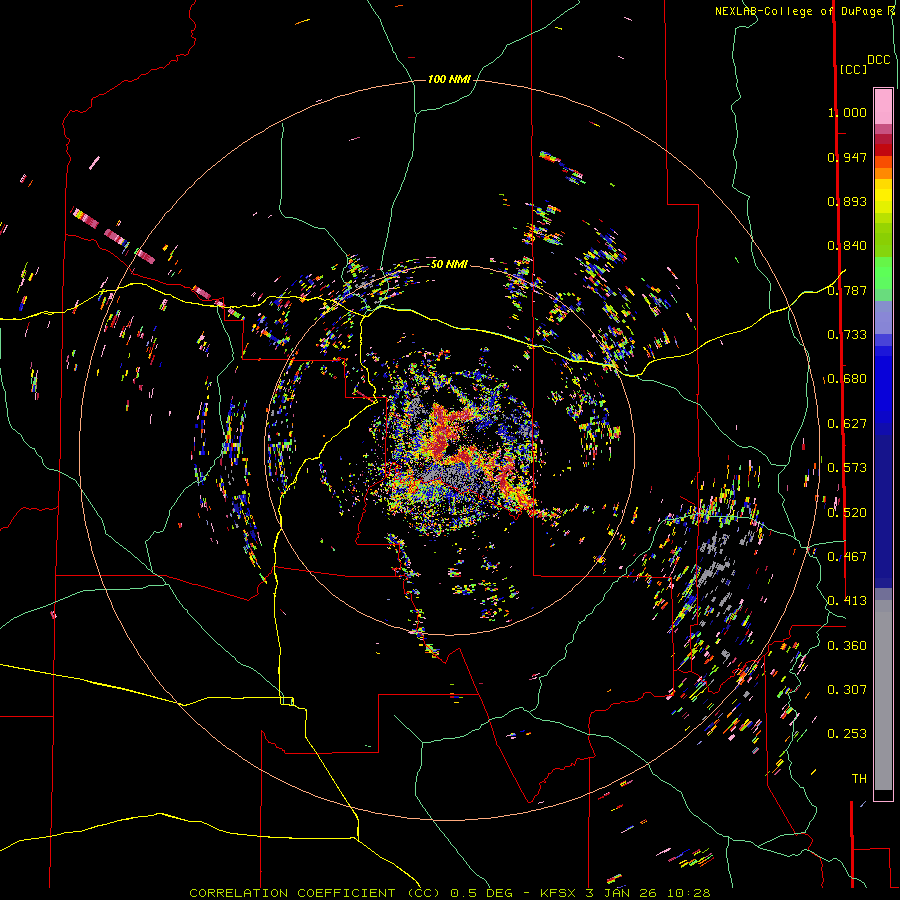Pick the gray segment of the color bar
This screenshot has height=900, width=900.
883,695
